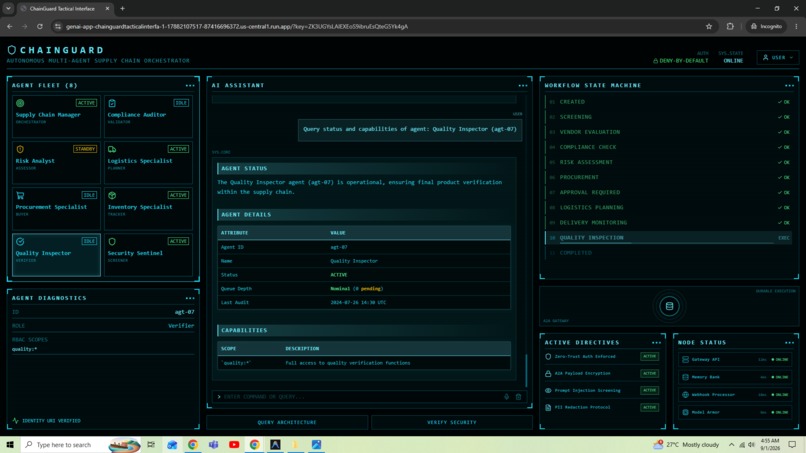
Task: Open Chrome's three-dot menu
Action: [x=796, y=26]
